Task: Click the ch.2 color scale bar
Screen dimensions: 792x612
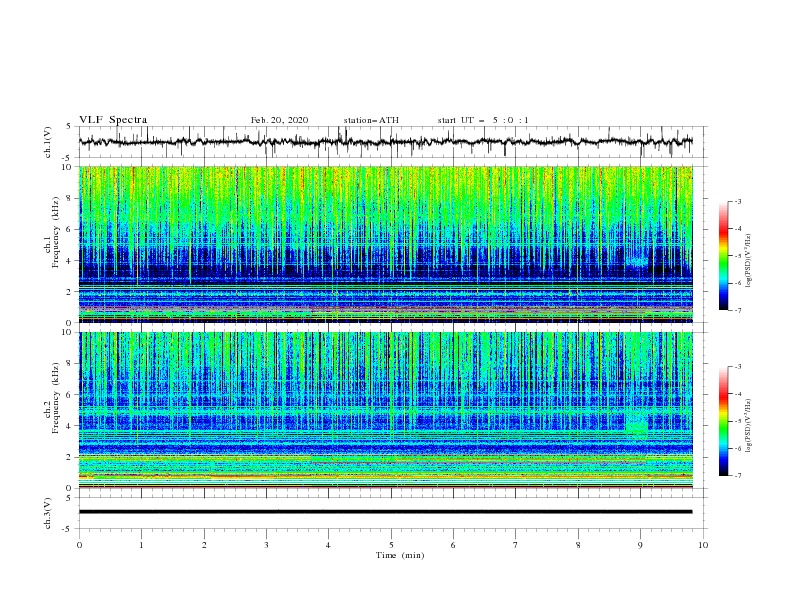Action: (x=723, y=421)
